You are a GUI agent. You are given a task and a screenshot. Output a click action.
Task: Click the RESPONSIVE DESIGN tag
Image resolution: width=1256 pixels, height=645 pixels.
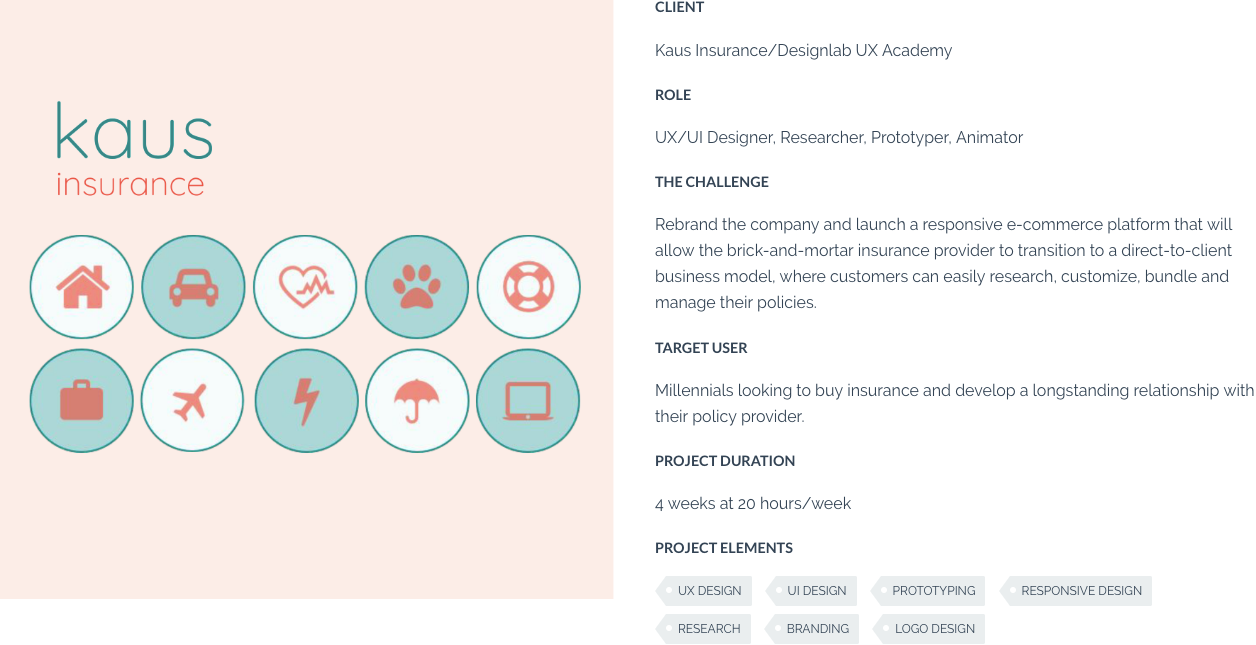point(1076,591)
